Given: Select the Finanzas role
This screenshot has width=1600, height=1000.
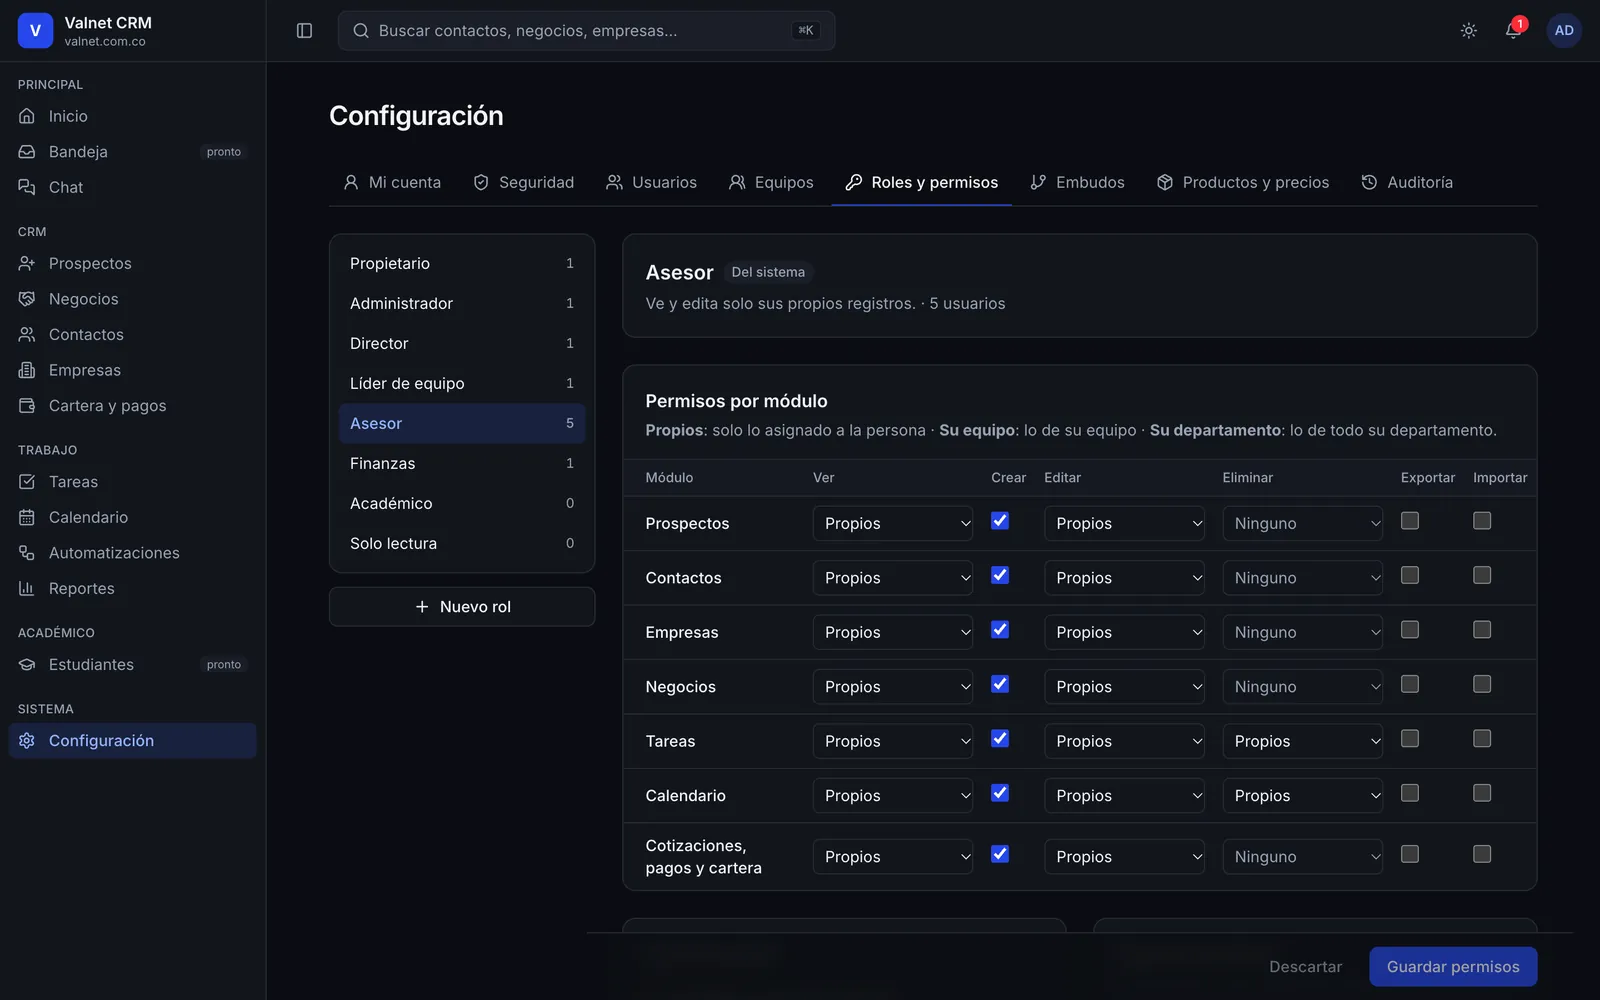Looking at the screenshot, I should pos(462,463).
